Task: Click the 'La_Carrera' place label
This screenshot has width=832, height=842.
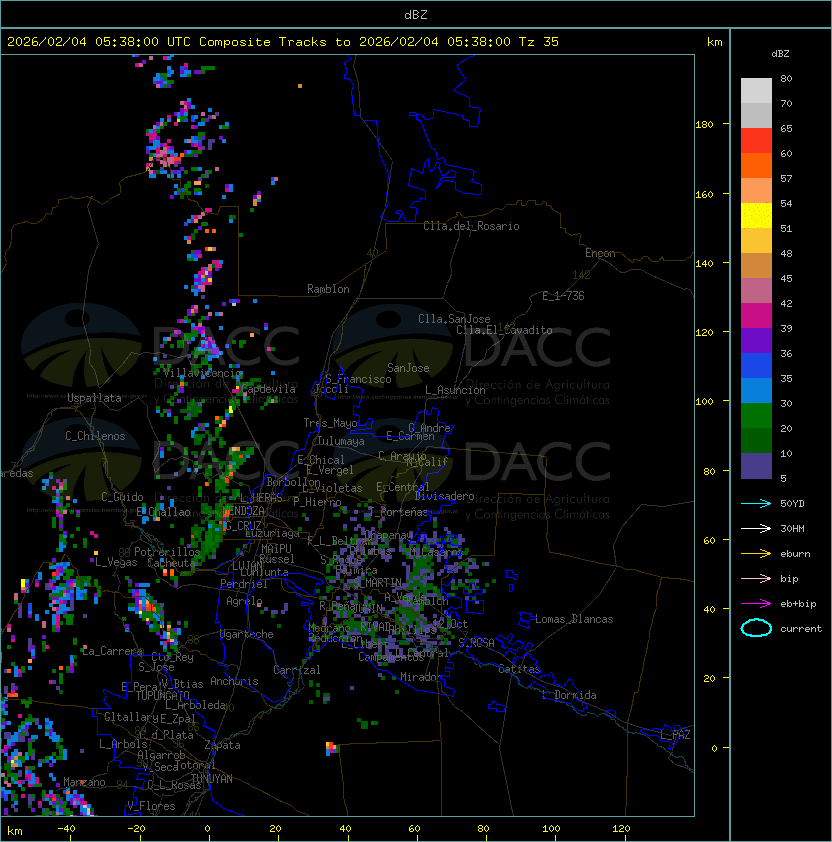Action: pos(112,651)
